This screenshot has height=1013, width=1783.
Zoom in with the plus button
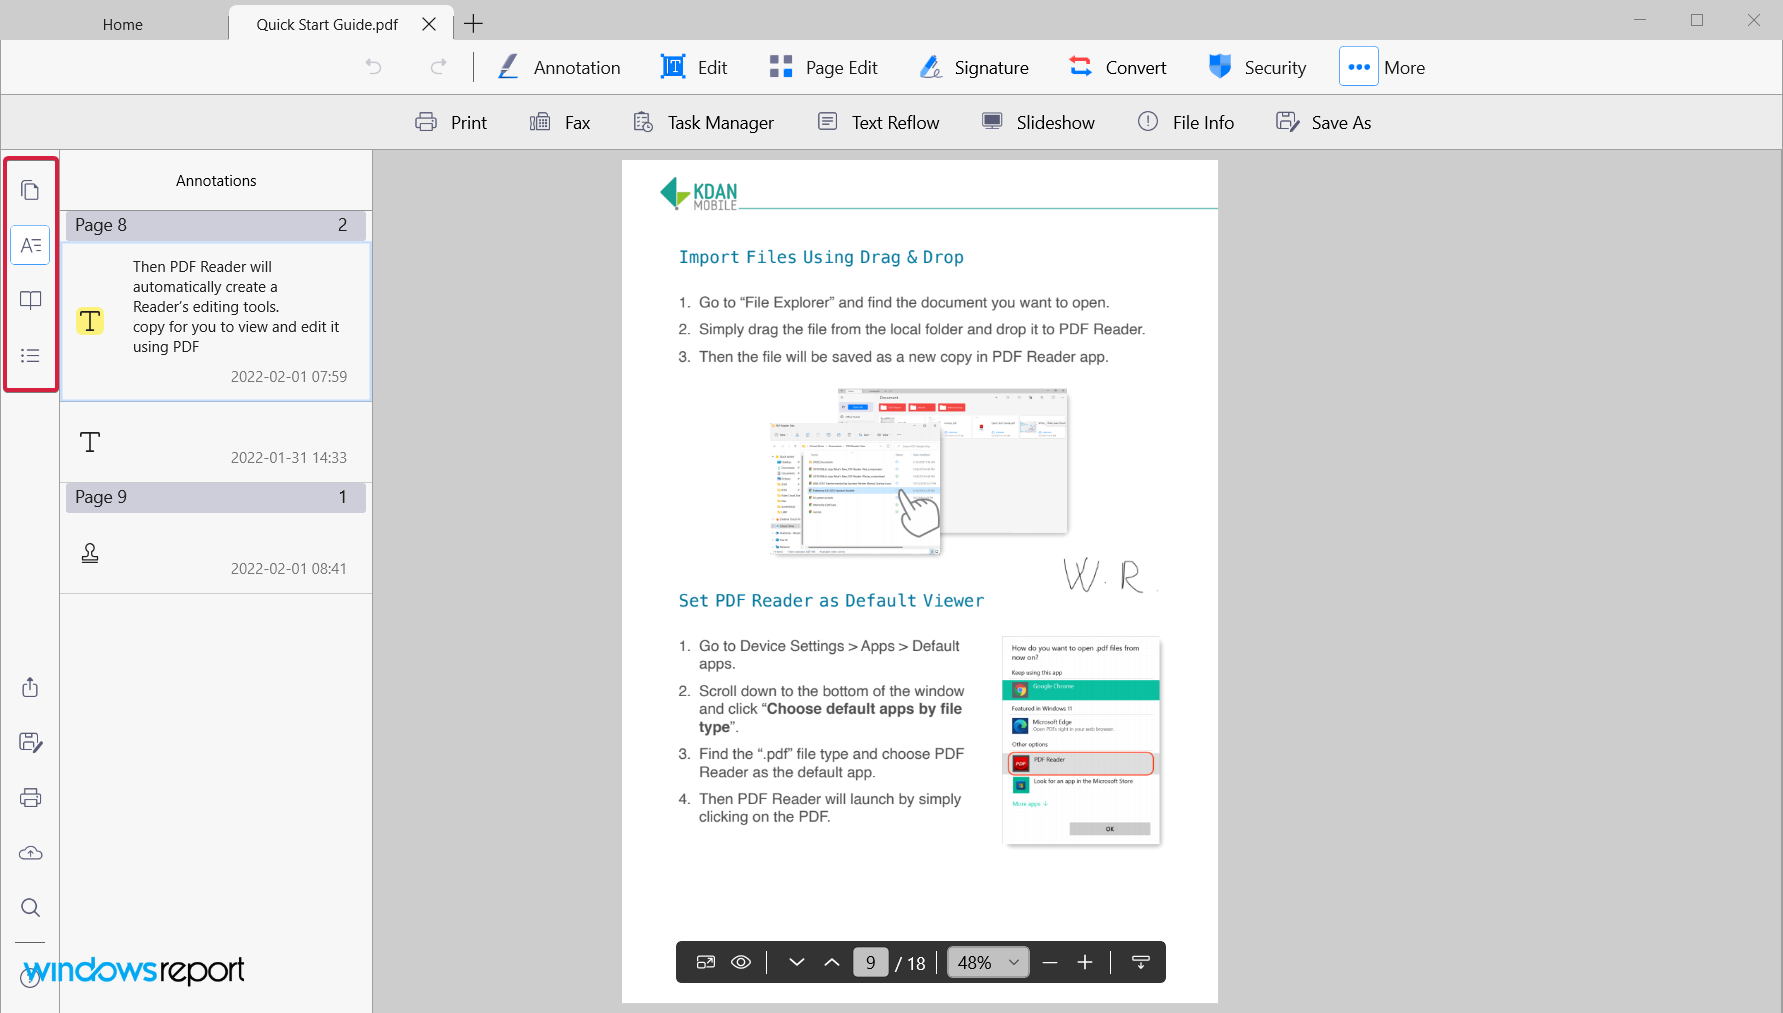pyautogui.click(x=1085, y=962)
